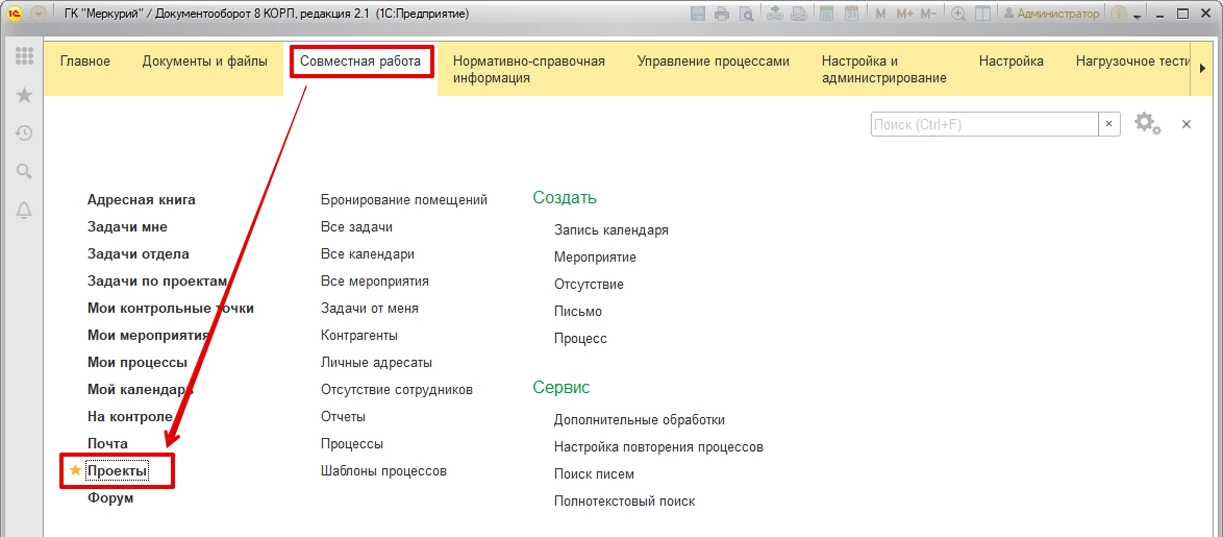Click into the Поиск (Ctrl+F) field
This screenshot has height=537, width=1223.
pyautogui.click(x=984, y=124)
